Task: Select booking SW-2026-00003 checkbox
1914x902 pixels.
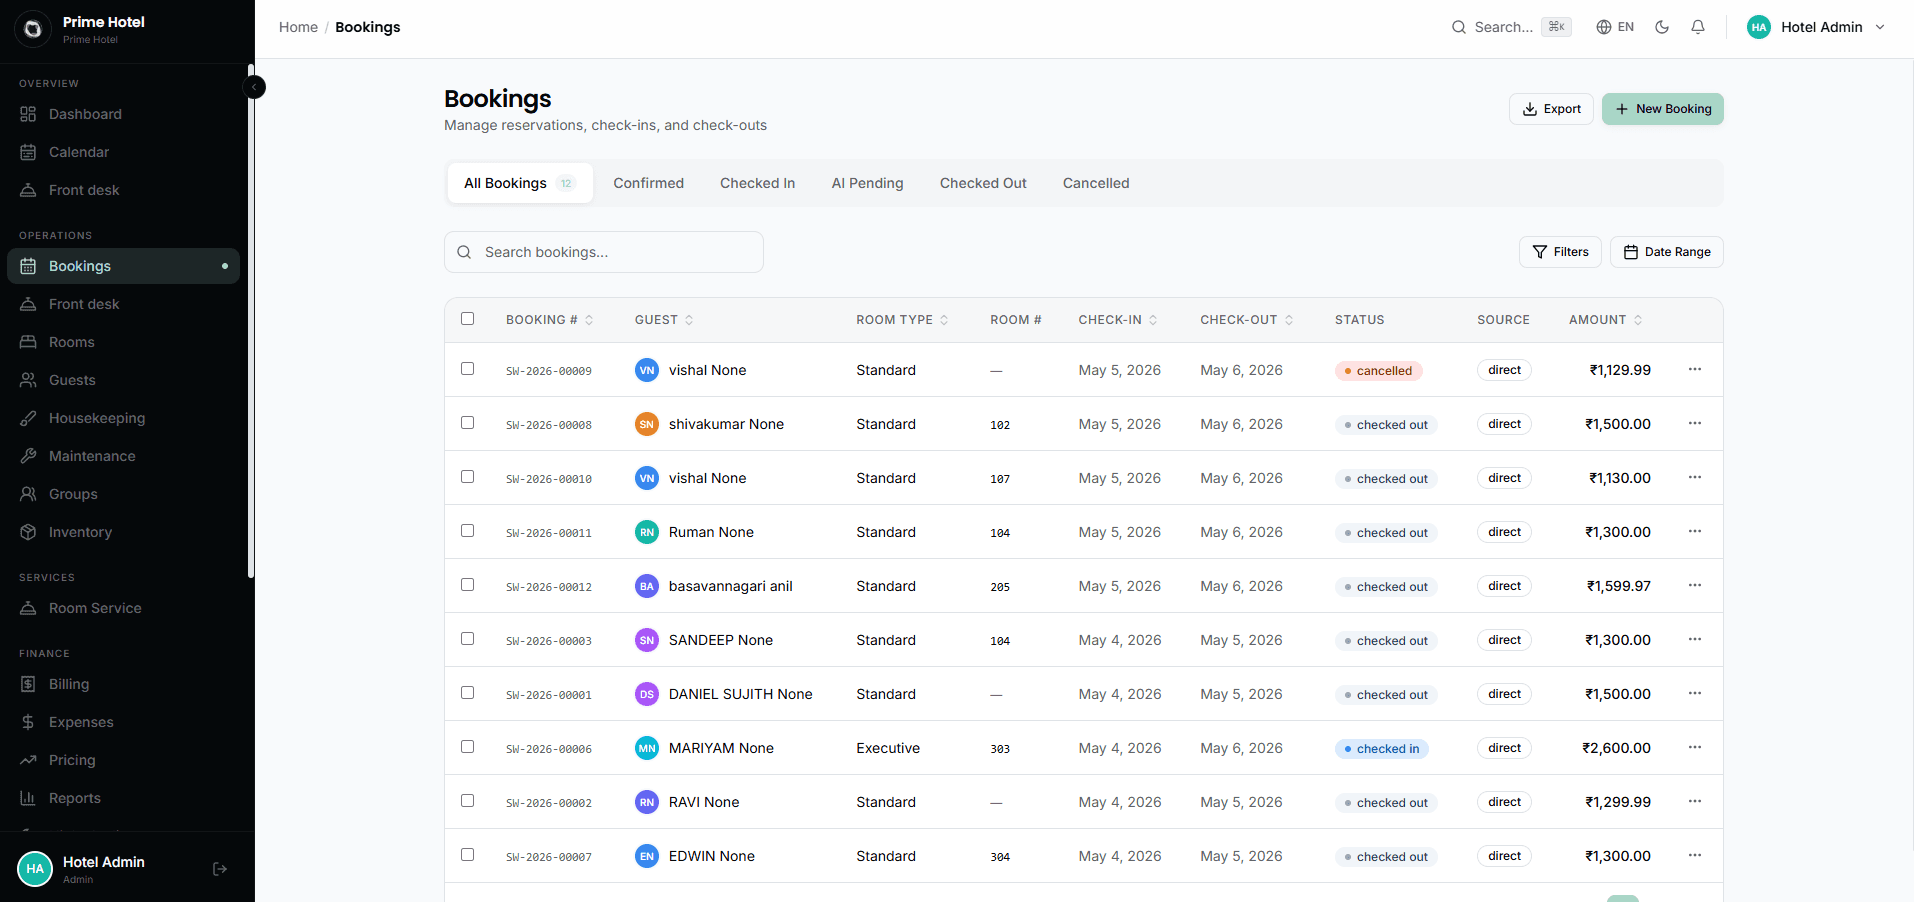Action: pos(467,639)
